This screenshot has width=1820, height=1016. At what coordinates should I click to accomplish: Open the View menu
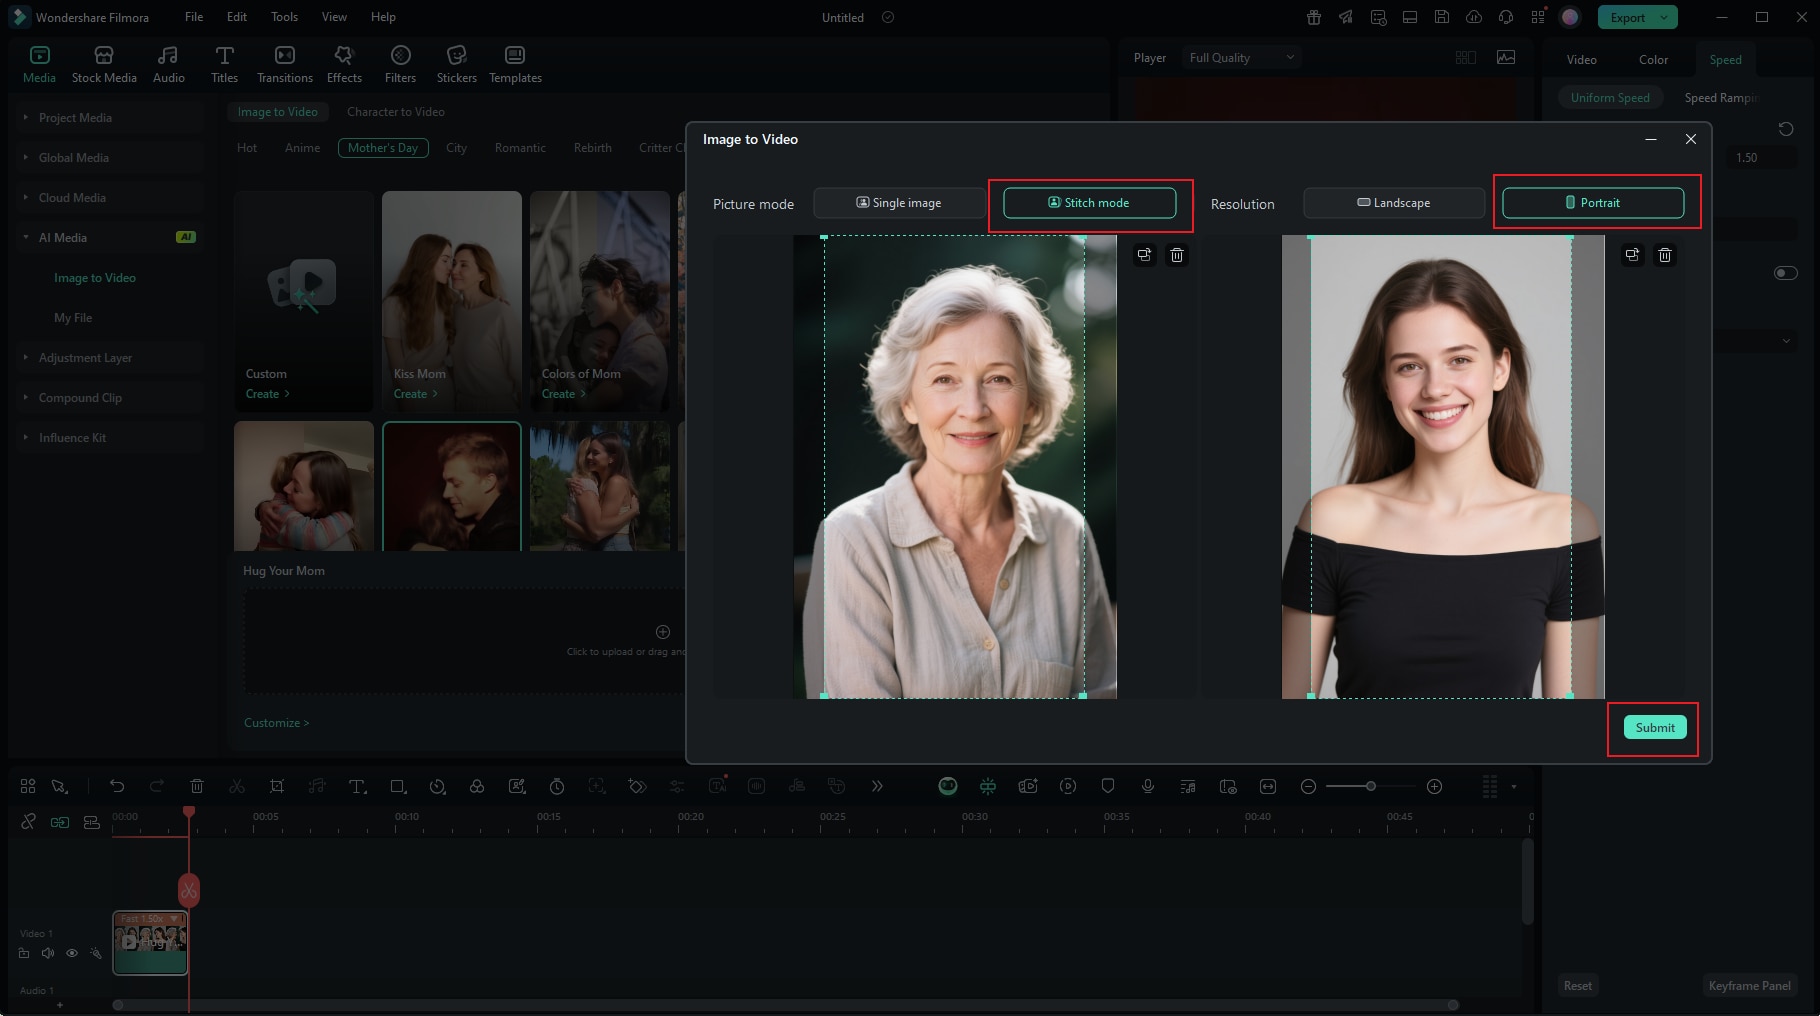click(334, 17)
